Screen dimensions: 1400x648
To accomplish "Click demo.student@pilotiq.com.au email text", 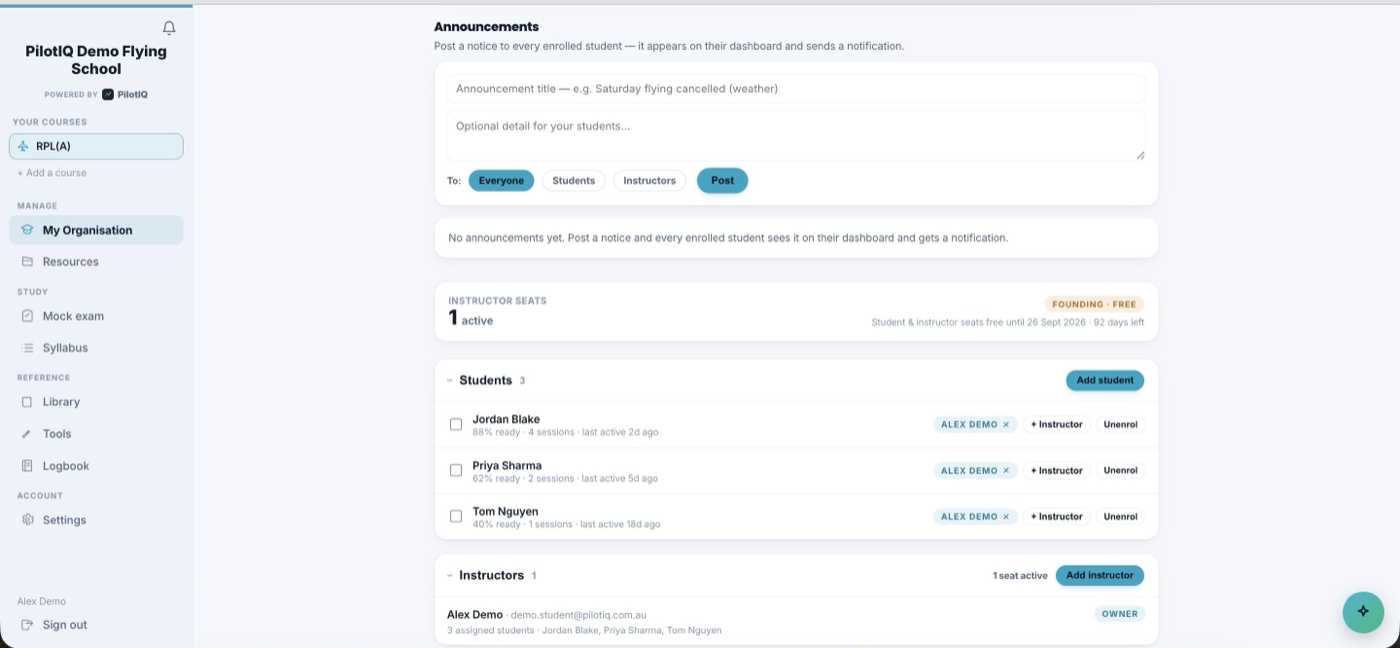I will 578,615.
